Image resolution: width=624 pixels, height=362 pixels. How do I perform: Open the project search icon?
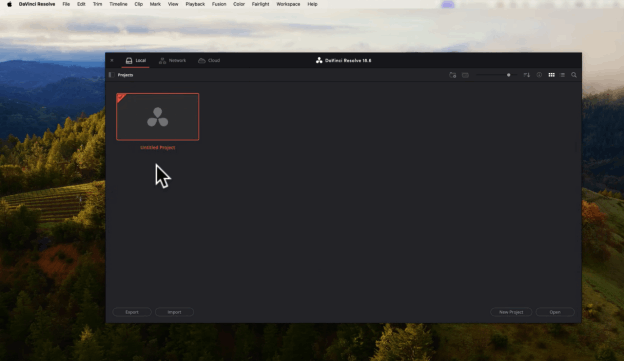coord(574,75)
